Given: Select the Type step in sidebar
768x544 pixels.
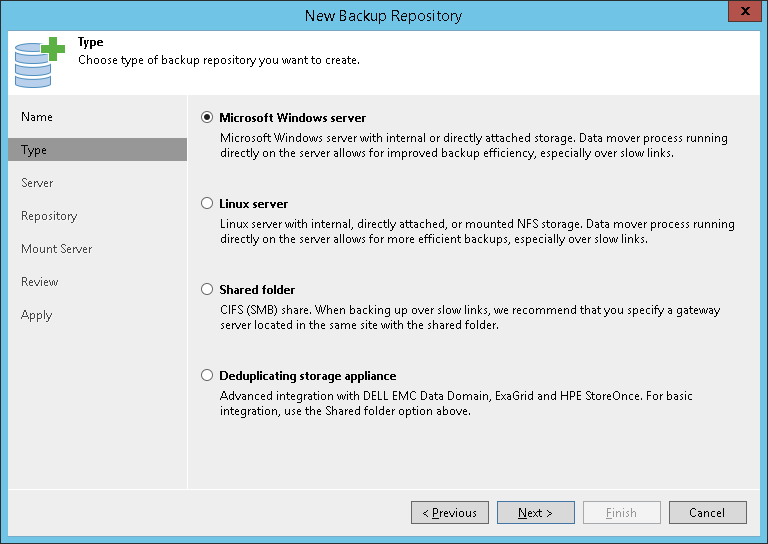Looking at the screenshot, I should click(x=34, y=150).
